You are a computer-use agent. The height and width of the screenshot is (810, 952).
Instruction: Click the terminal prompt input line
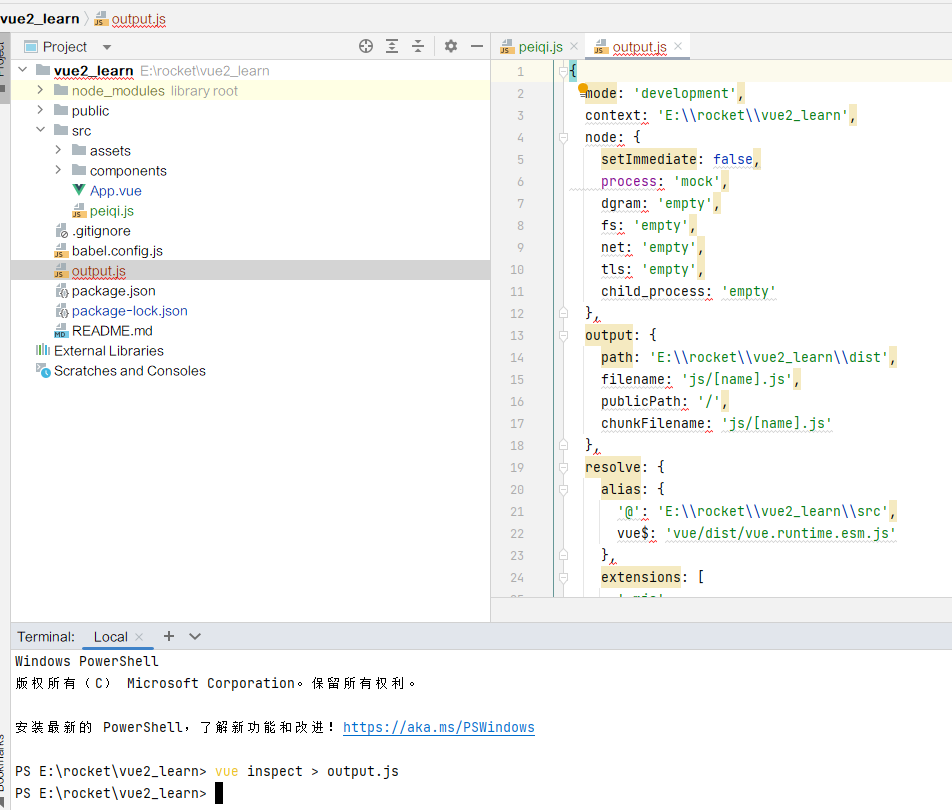point(219,793)
